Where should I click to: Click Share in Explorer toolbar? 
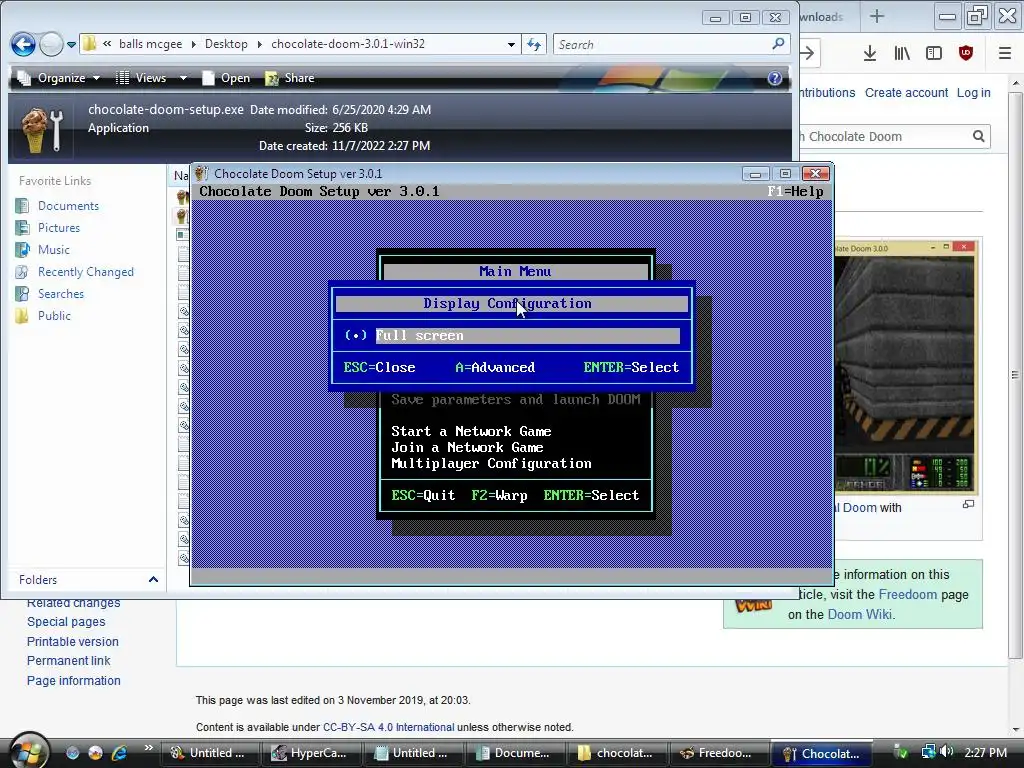click(290, 78)
